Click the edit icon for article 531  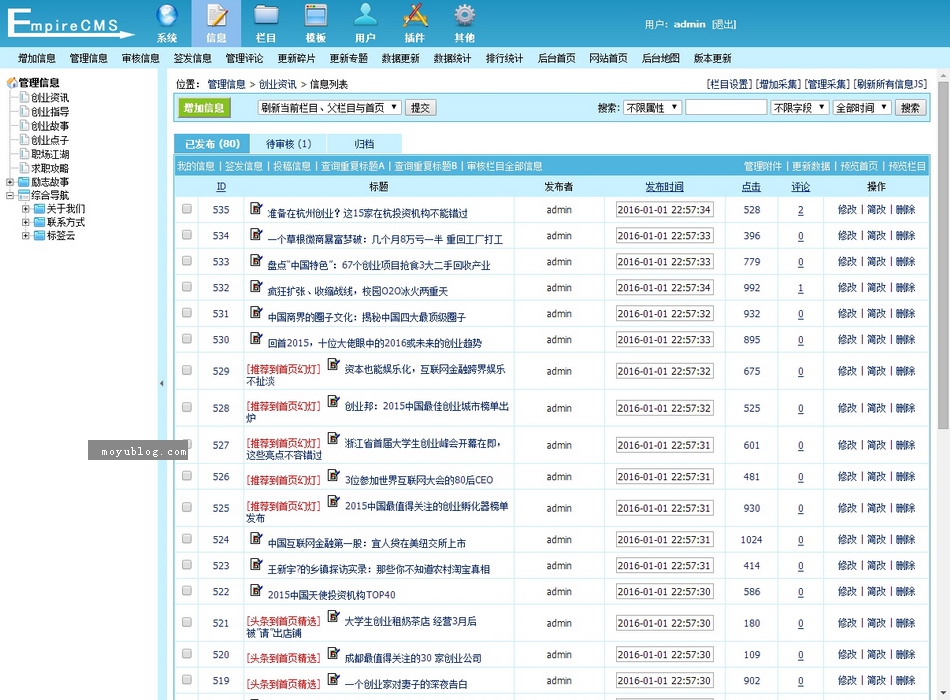coord(256,313)
